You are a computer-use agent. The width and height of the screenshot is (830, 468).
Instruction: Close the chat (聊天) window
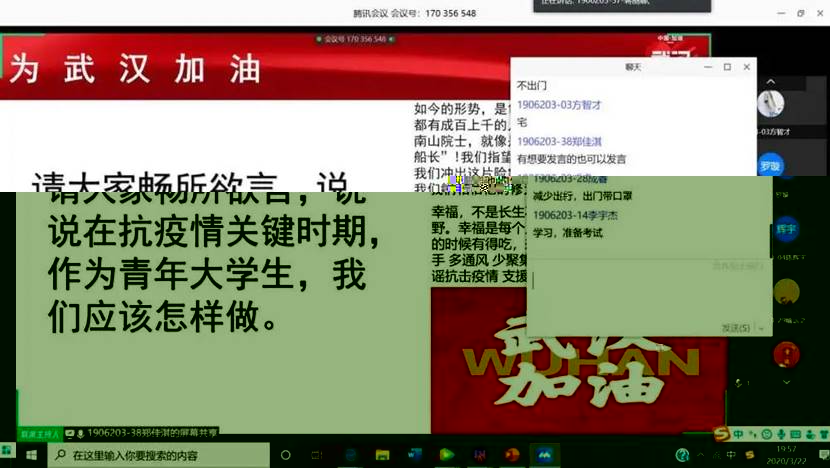click(747, 67)
